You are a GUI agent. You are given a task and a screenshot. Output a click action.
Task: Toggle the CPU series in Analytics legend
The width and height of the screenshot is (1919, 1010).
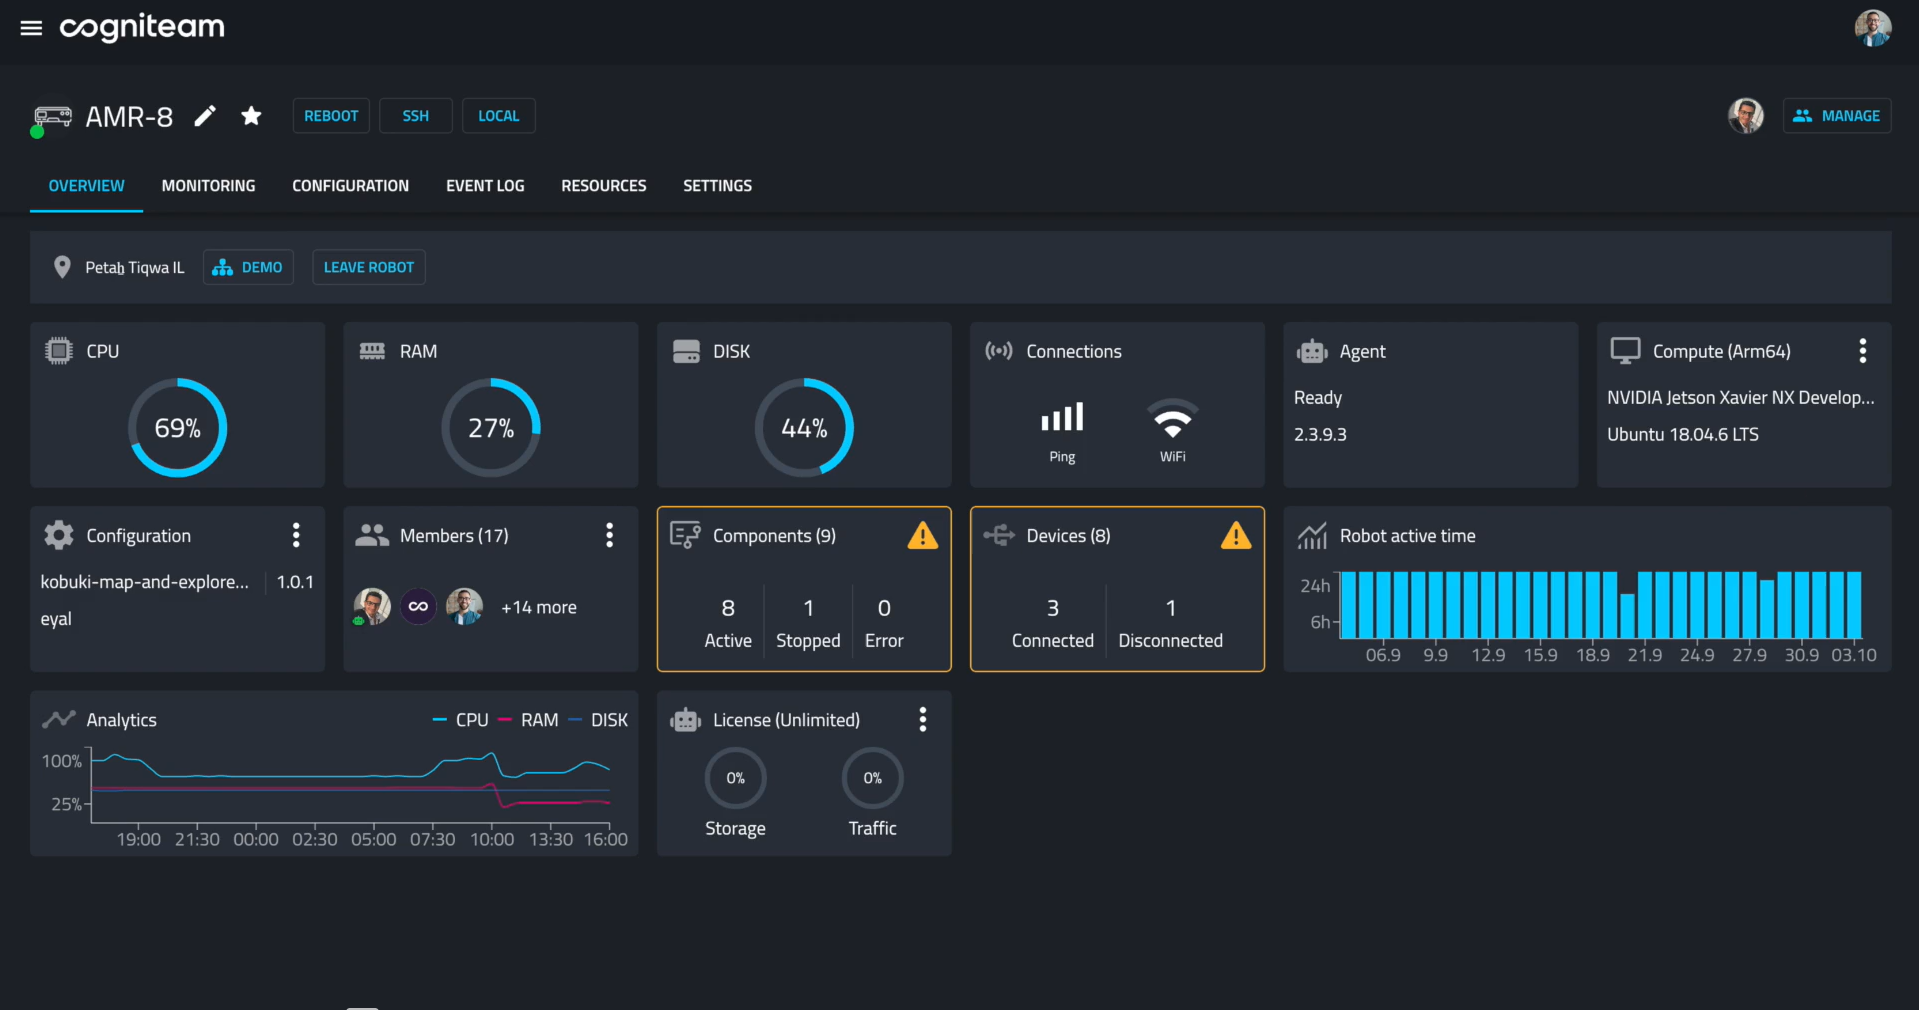(461, 720)
